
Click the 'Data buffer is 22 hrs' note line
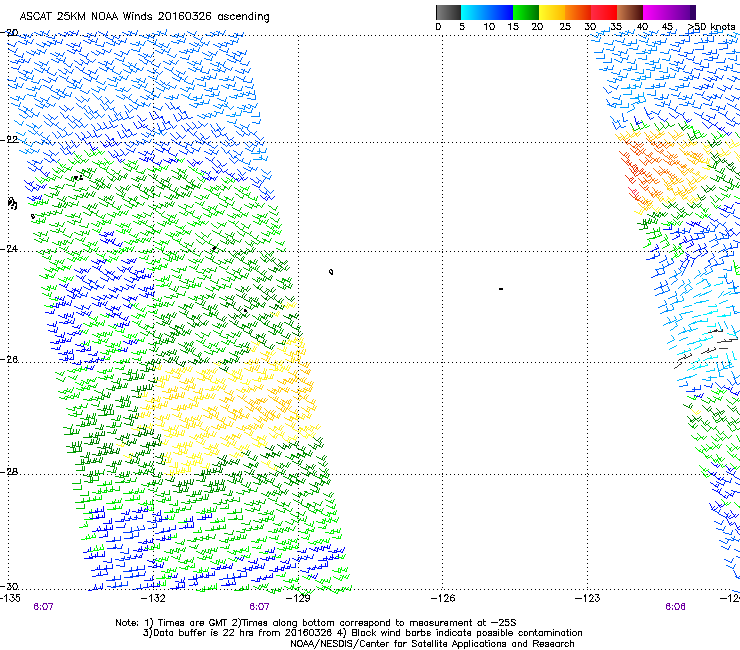tap(362, 633)
